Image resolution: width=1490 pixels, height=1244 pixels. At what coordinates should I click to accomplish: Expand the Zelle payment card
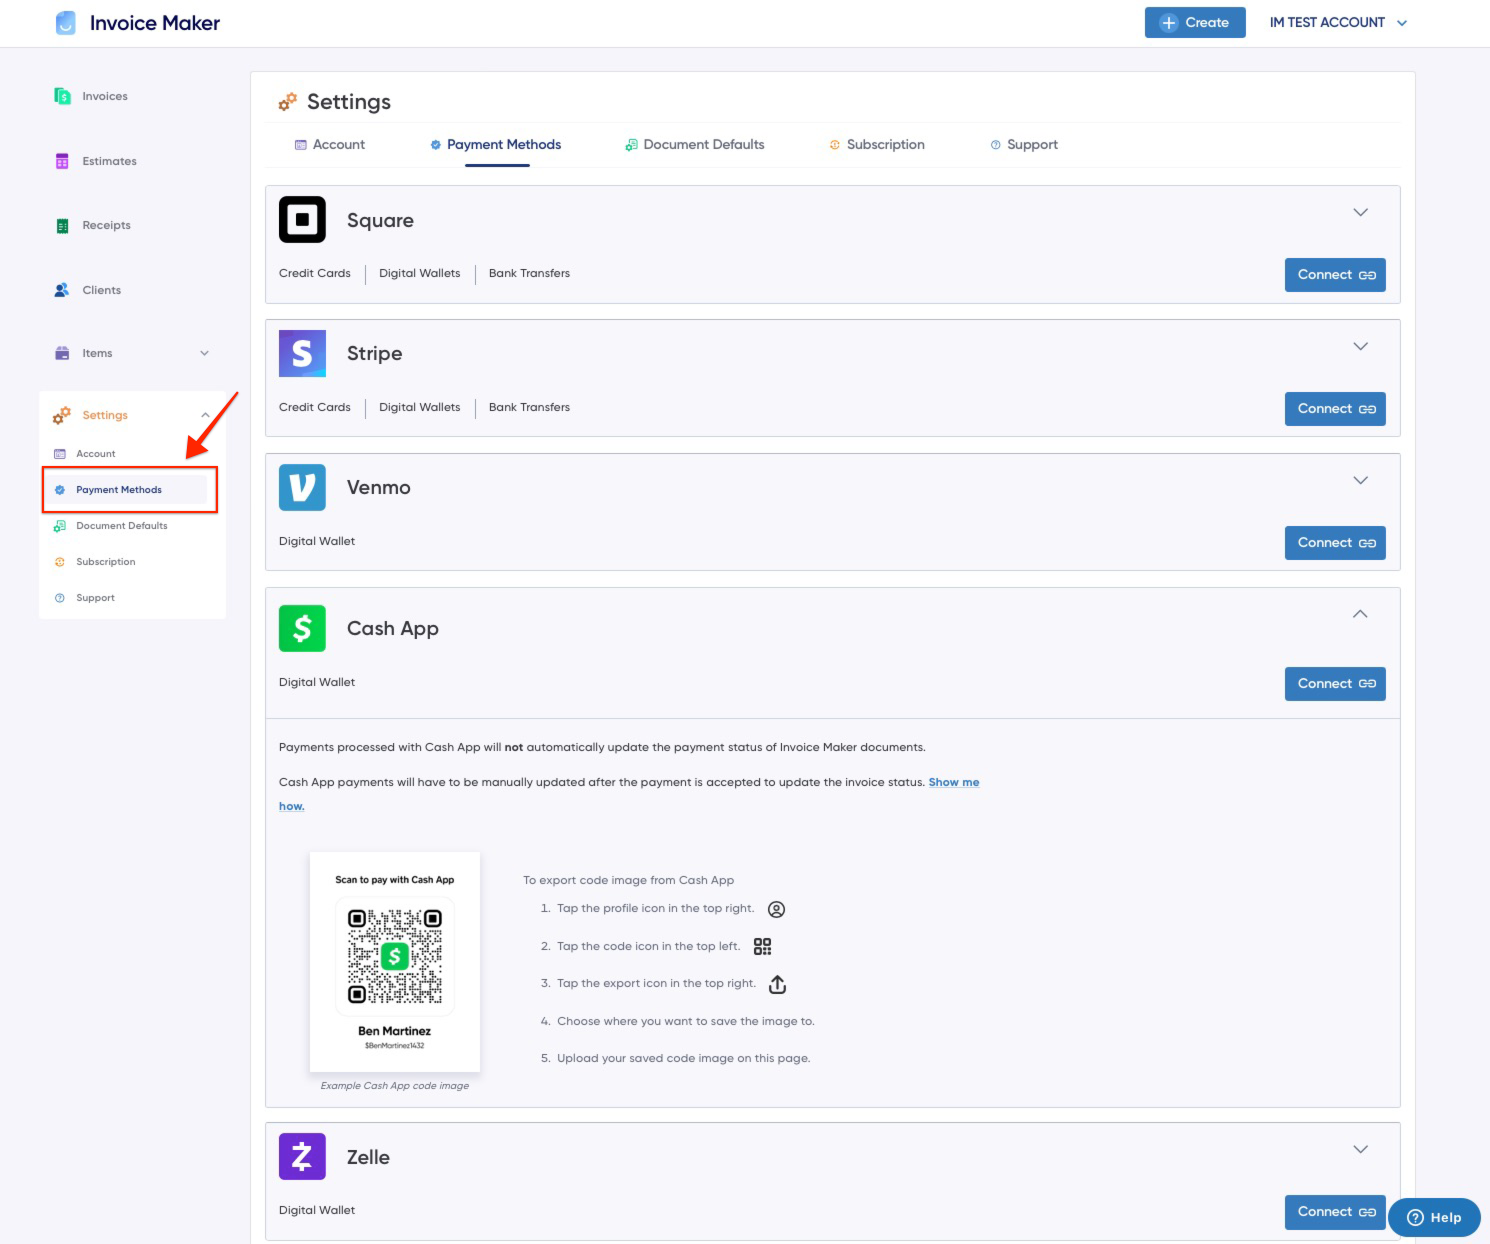click(x=1360, y=1149)
